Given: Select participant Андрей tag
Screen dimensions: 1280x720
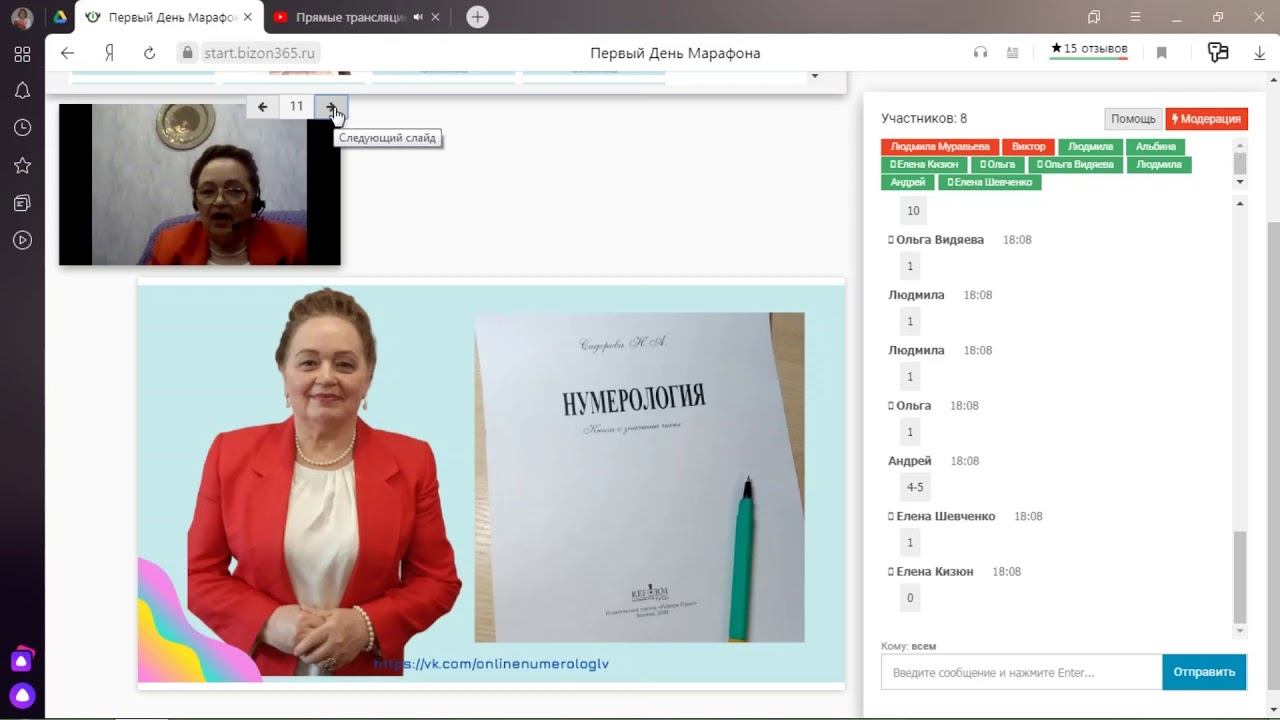Looking at the screenshot, I should (x=908, y=183).
